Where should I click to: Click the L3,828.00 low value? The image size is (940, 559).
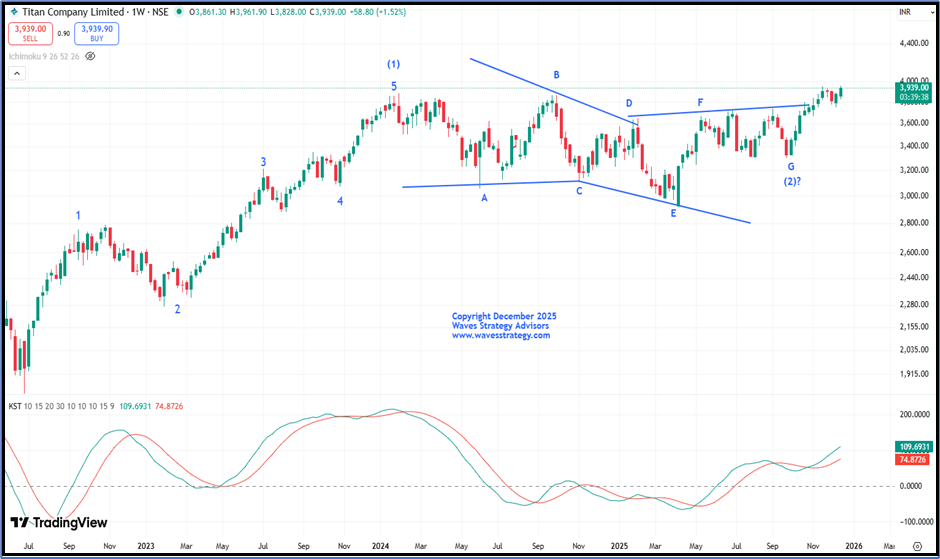pos(288,12)
